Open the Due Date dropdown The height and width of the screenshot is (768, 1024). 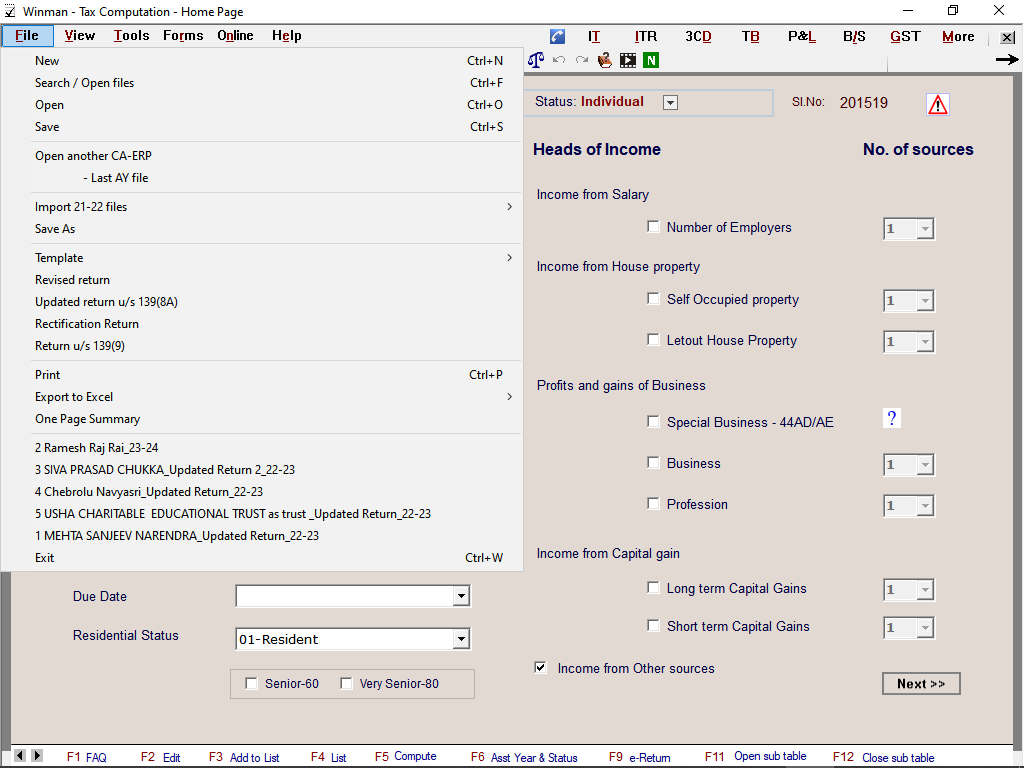click(460, 596)
